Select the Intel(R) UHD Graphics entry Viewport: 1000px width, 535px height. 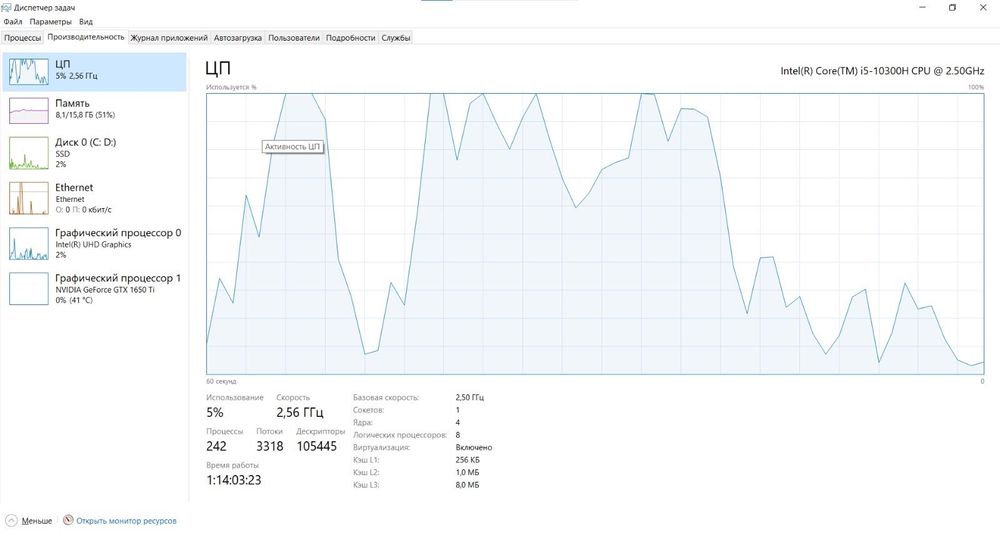94,244
